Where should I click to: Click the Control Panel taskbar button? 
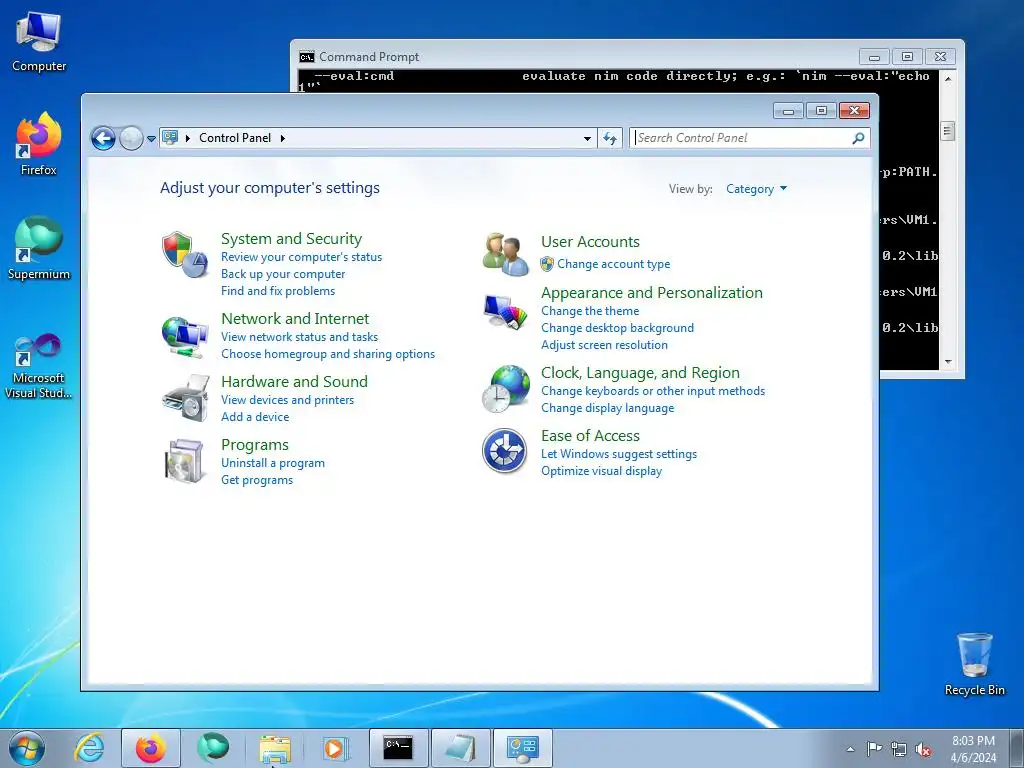click(x=522, y=748)
